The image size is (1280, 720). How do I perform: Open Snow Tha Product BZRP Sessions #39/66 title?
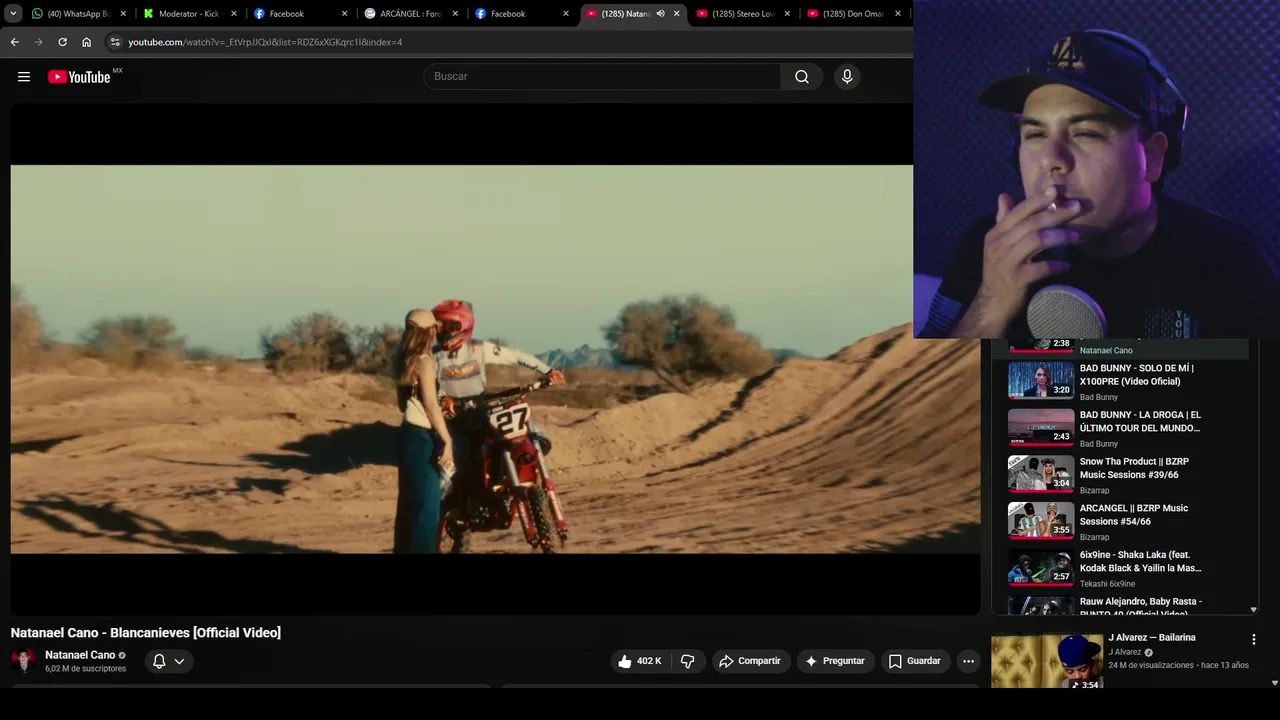1134,468
